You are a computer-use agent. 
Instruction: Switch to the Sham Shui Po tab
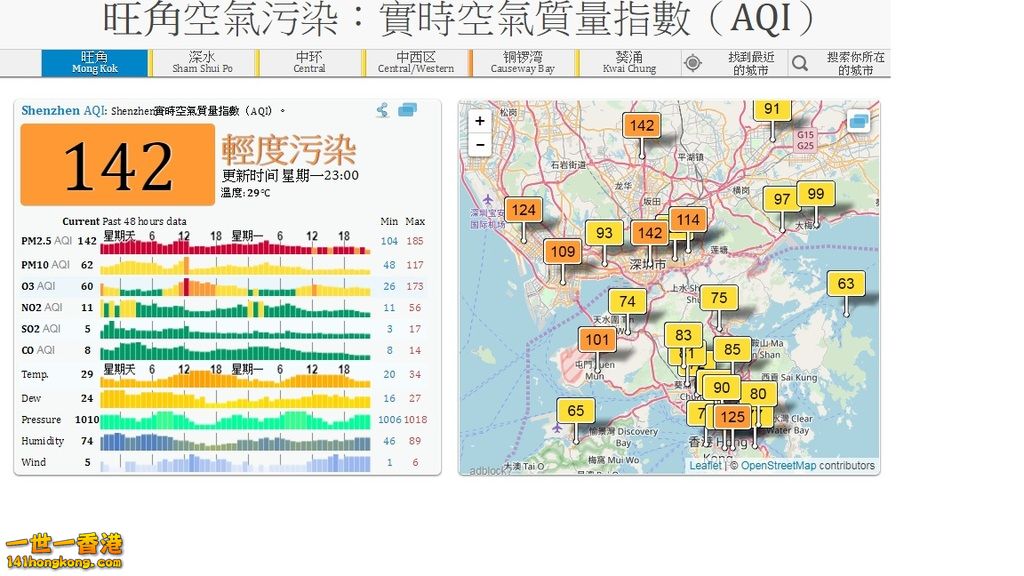click(x=202, y=63)
